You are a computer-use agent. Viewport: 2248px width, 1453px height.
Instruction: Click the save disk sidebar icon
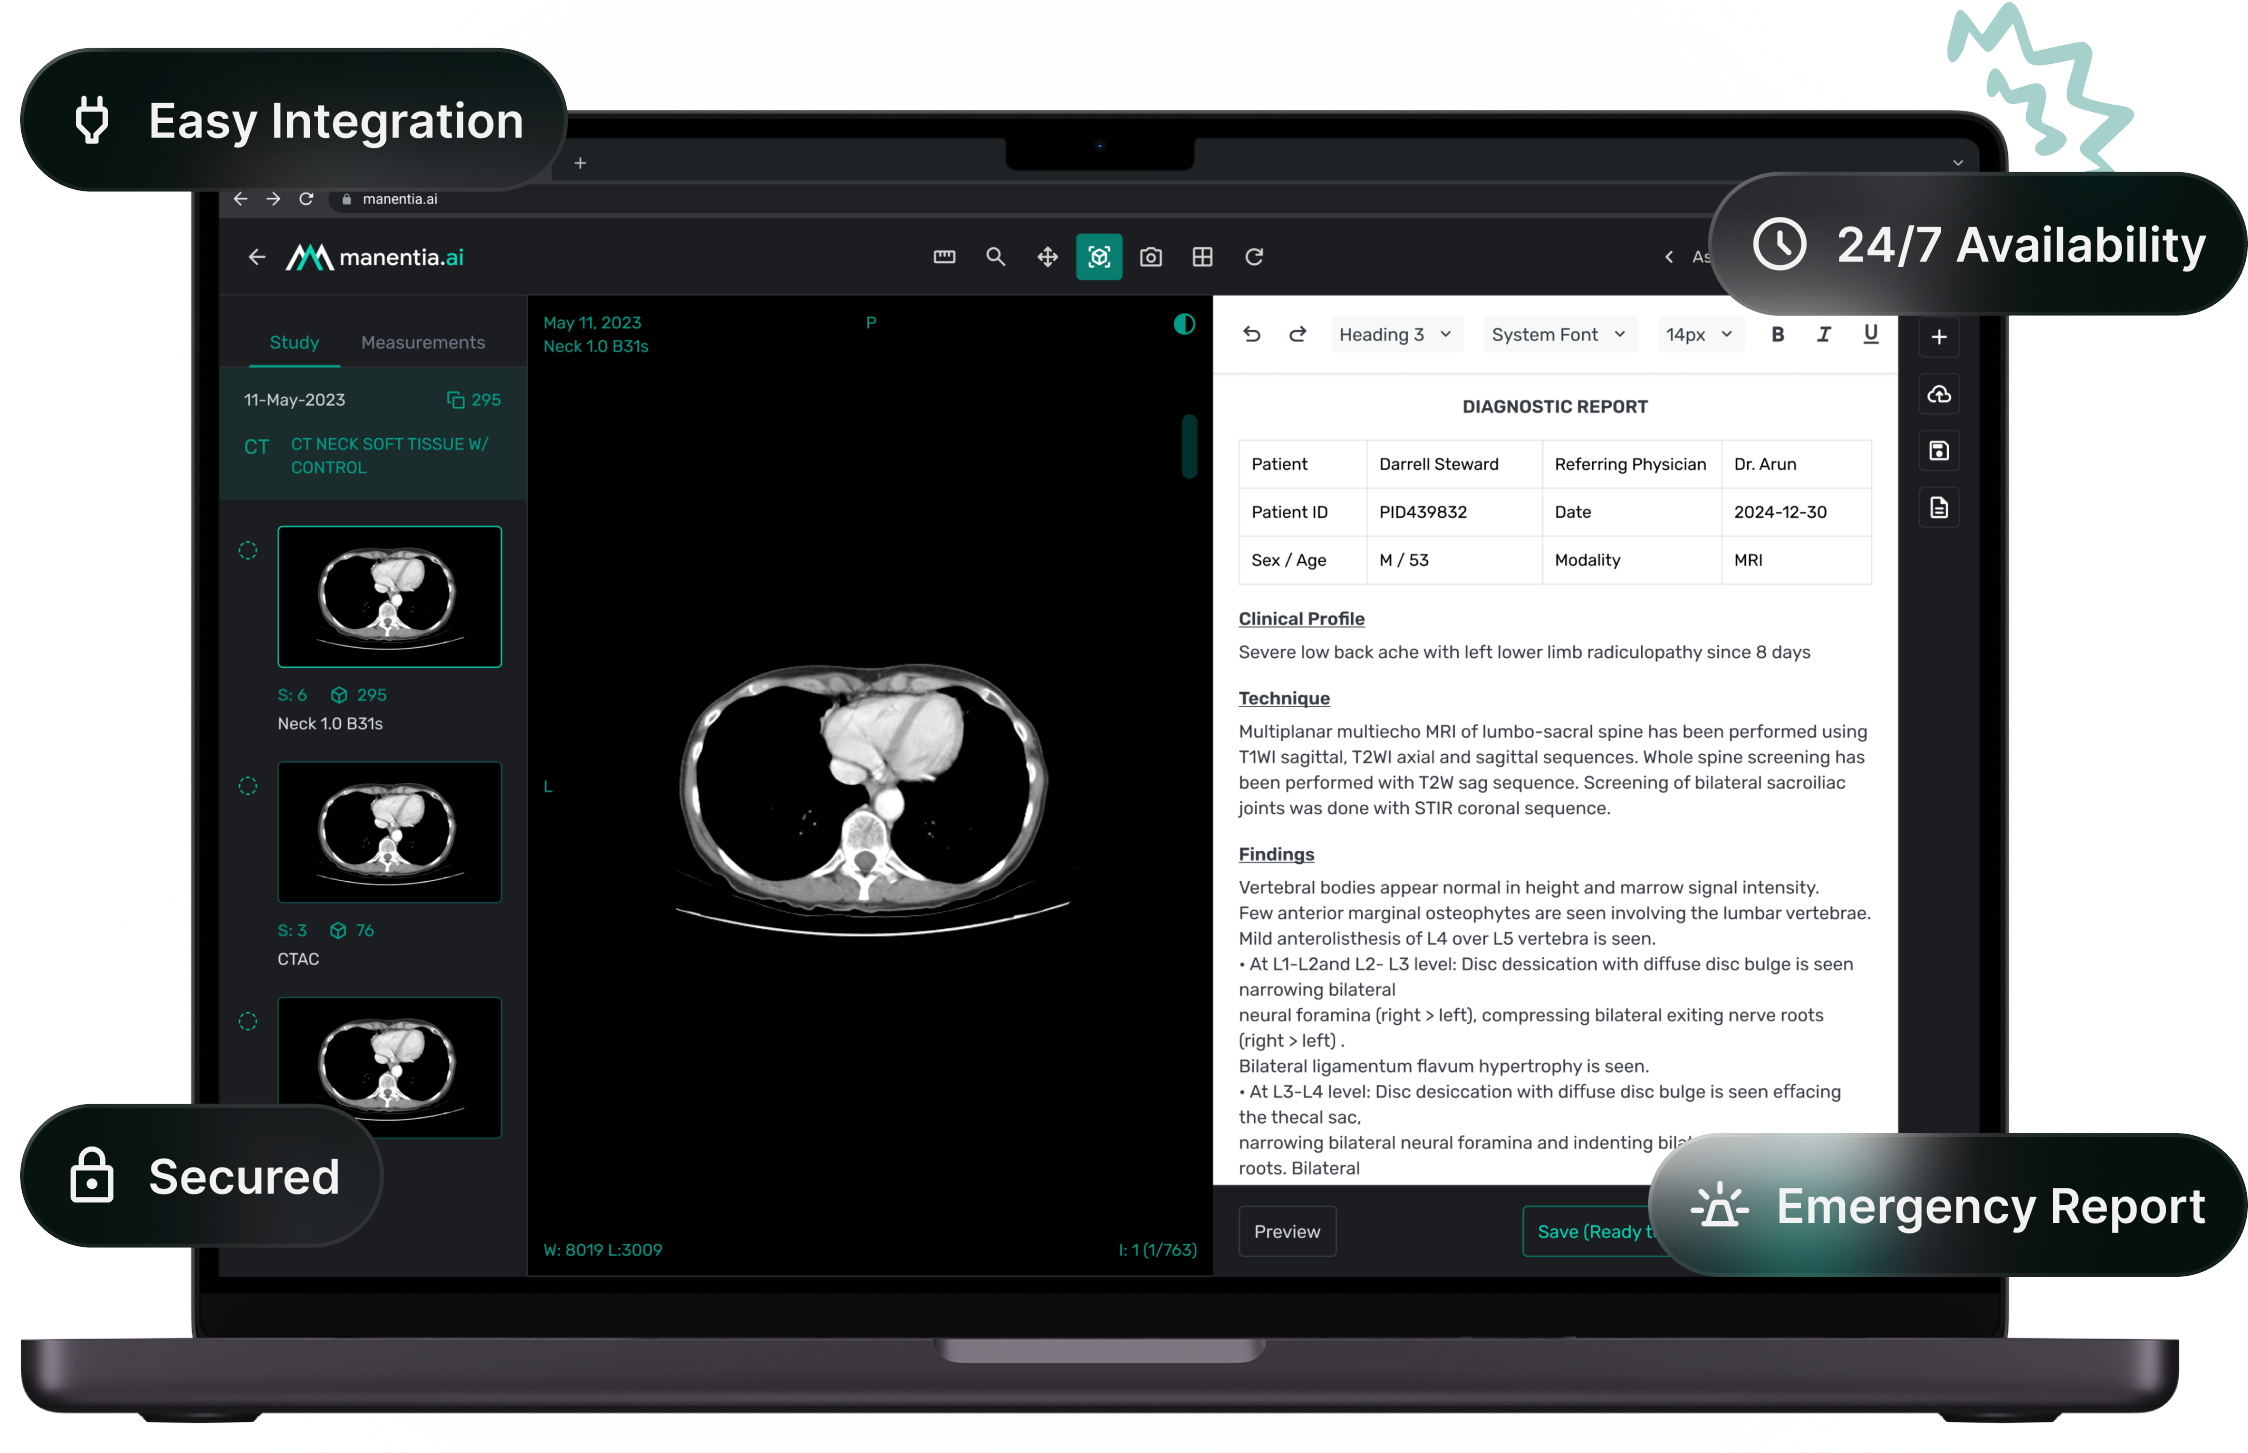pos(1939,451)
